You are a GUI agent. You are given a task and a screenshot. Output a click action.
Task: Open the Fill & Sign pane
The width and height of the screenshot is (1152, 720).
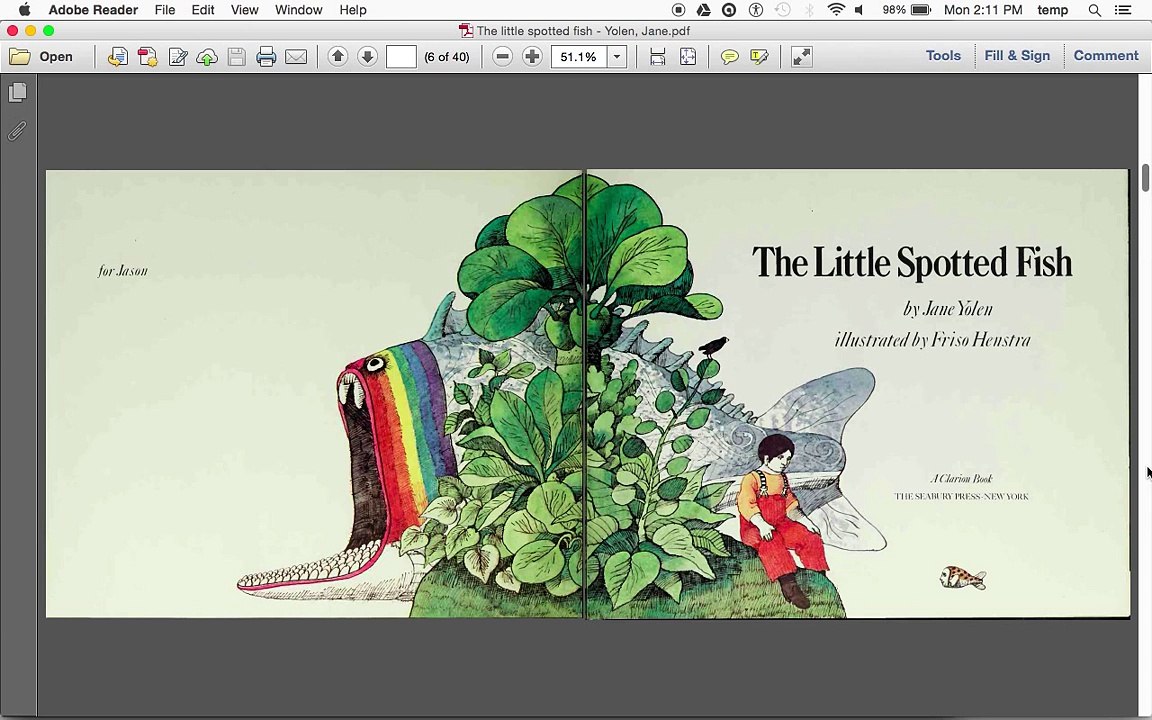[1017, 56]
